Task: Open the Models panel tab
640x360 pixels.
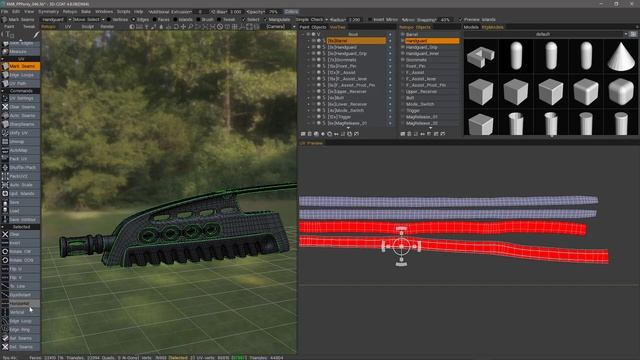Action: point(471,27)
